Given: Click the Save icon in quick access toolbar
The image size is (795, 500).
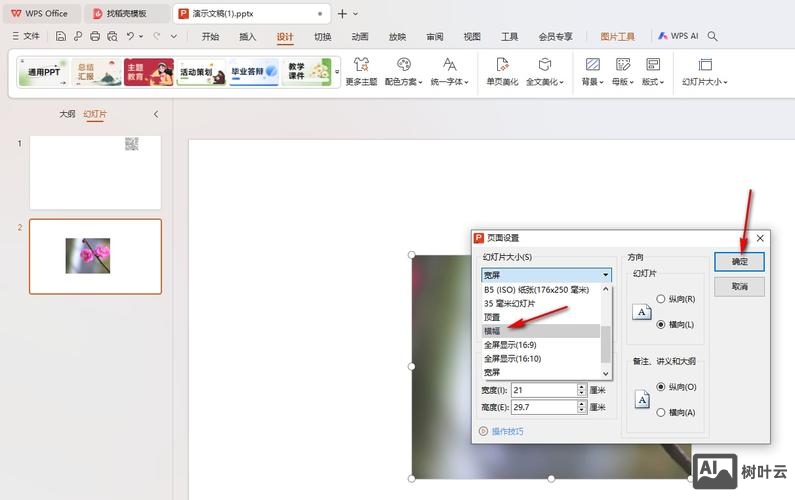Looking at the screenshot, I should click(x=61, y=36).
